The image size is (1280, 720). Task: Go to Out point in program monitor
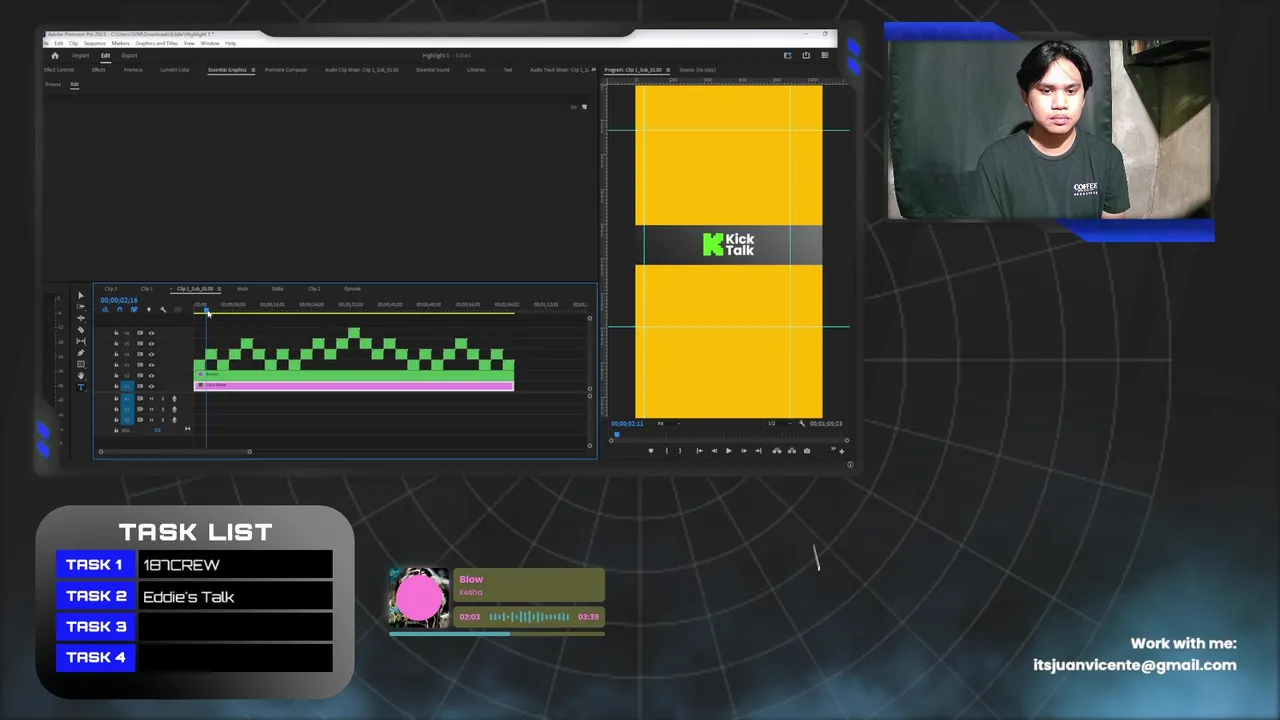tap(758, 451)
